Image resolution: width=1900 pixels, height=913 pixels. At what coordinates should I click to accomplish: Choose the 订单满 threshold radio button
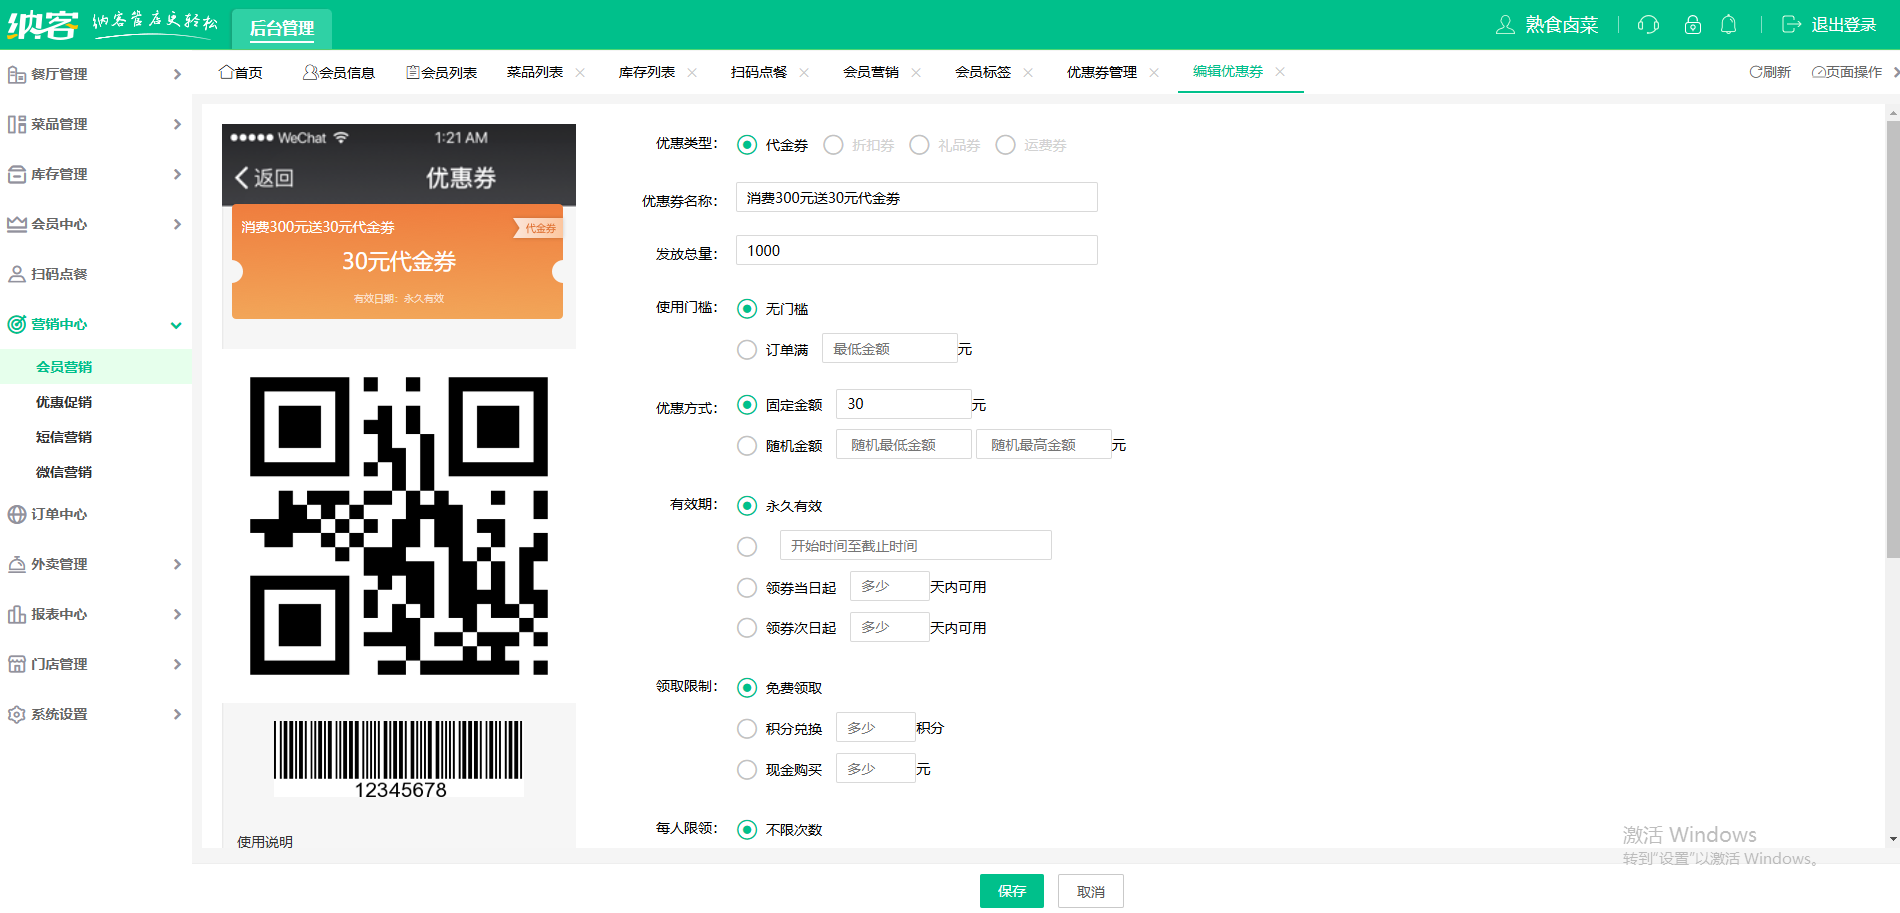pyautogui.click(x=747, y=350)
